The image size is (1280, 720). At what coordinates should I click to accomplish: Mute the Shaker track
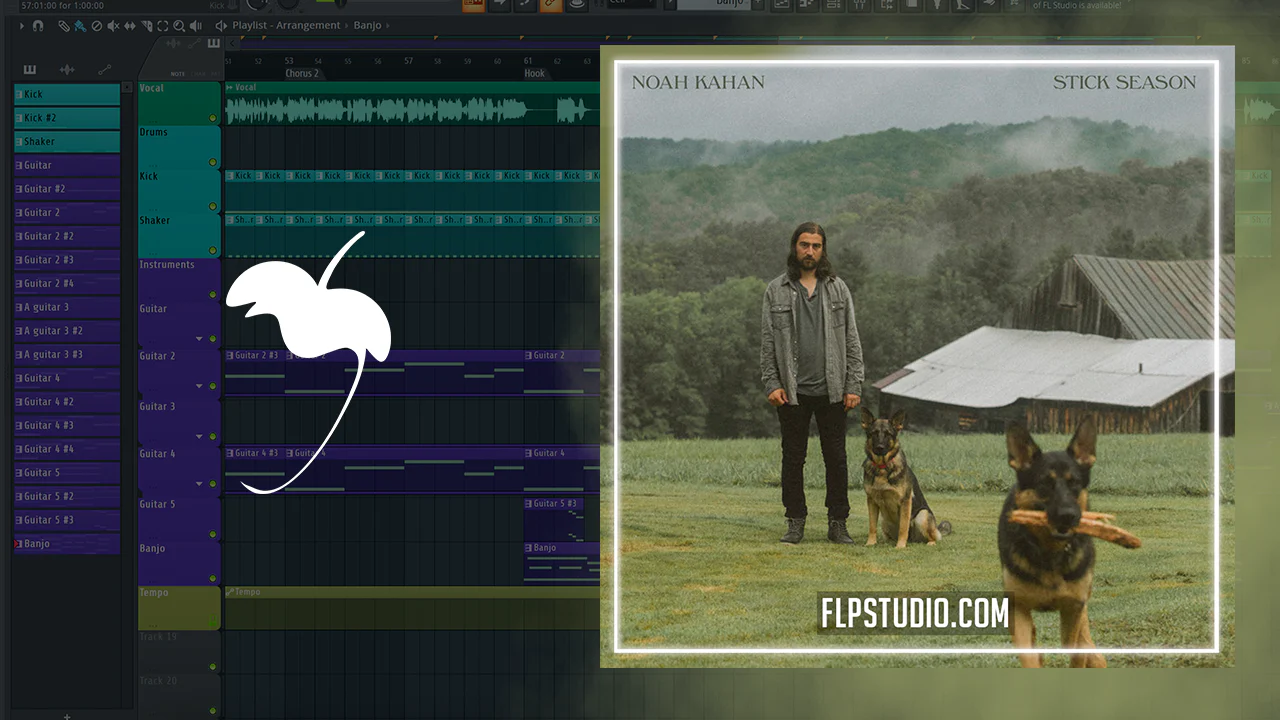[x=212, y=250]
